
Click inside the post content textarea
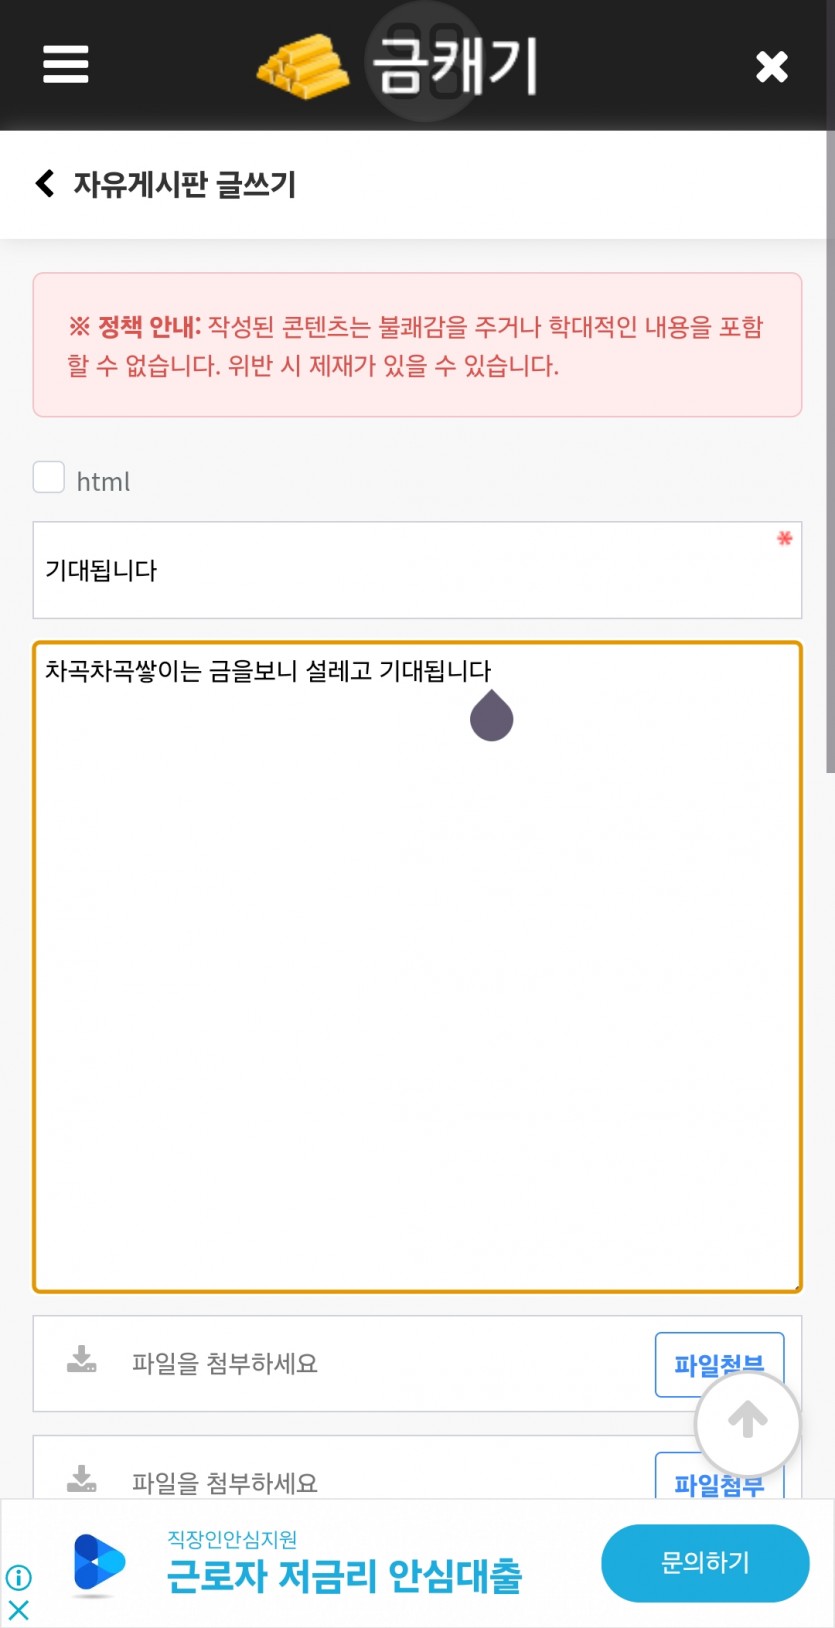point(417,967)
